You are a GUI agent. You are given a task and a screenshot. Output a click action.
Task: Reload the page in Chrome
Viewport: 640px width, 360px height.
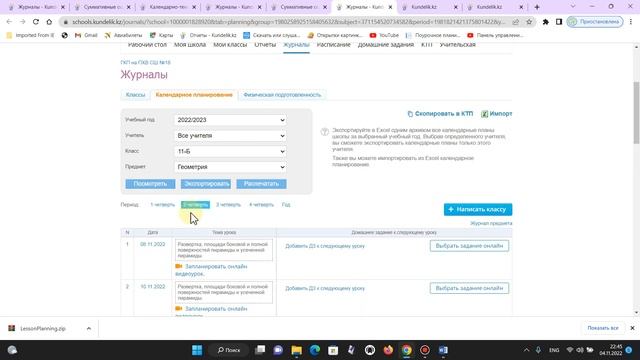(x=36, y=22)
